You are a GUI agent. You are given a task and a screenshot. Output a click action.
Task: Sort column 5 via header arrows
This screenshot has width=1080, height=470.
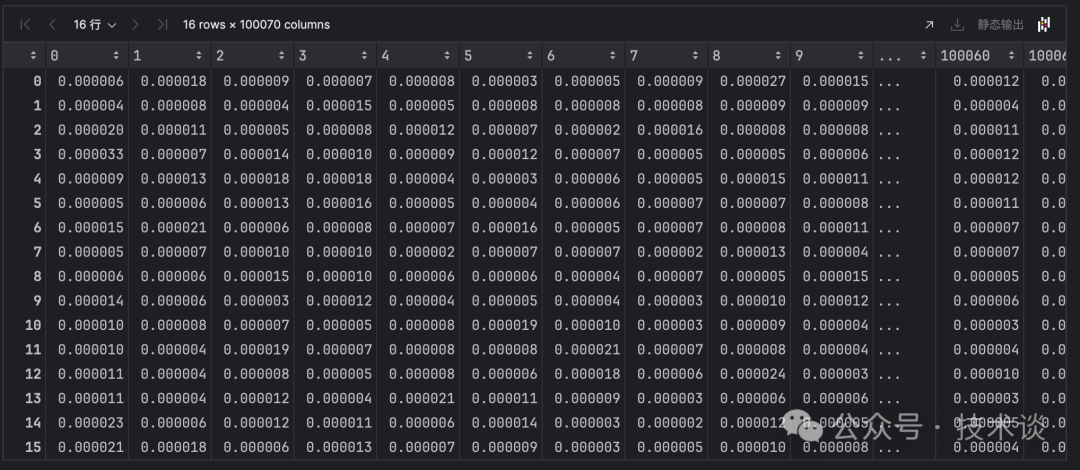[530, 56]
